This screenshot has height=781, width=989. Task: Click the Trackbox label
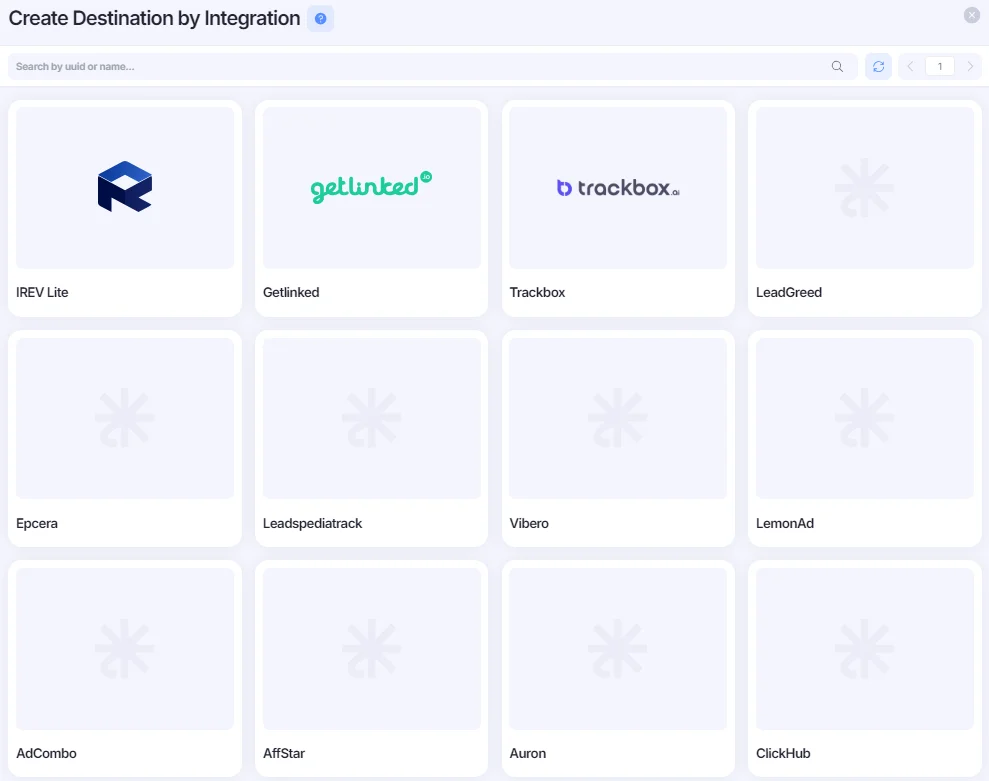(x=537, y=292)
